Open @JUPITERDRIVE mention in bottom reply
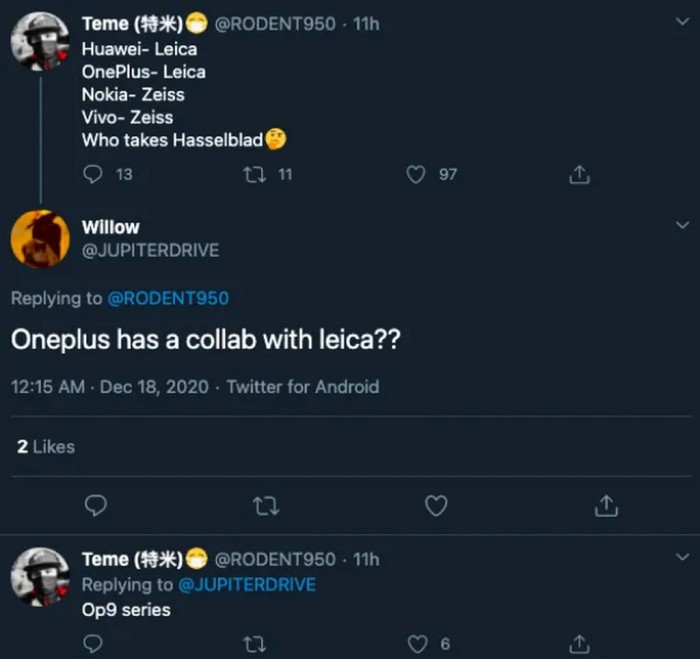The height and width of the screenshot is (659, 700). [247, 584]
